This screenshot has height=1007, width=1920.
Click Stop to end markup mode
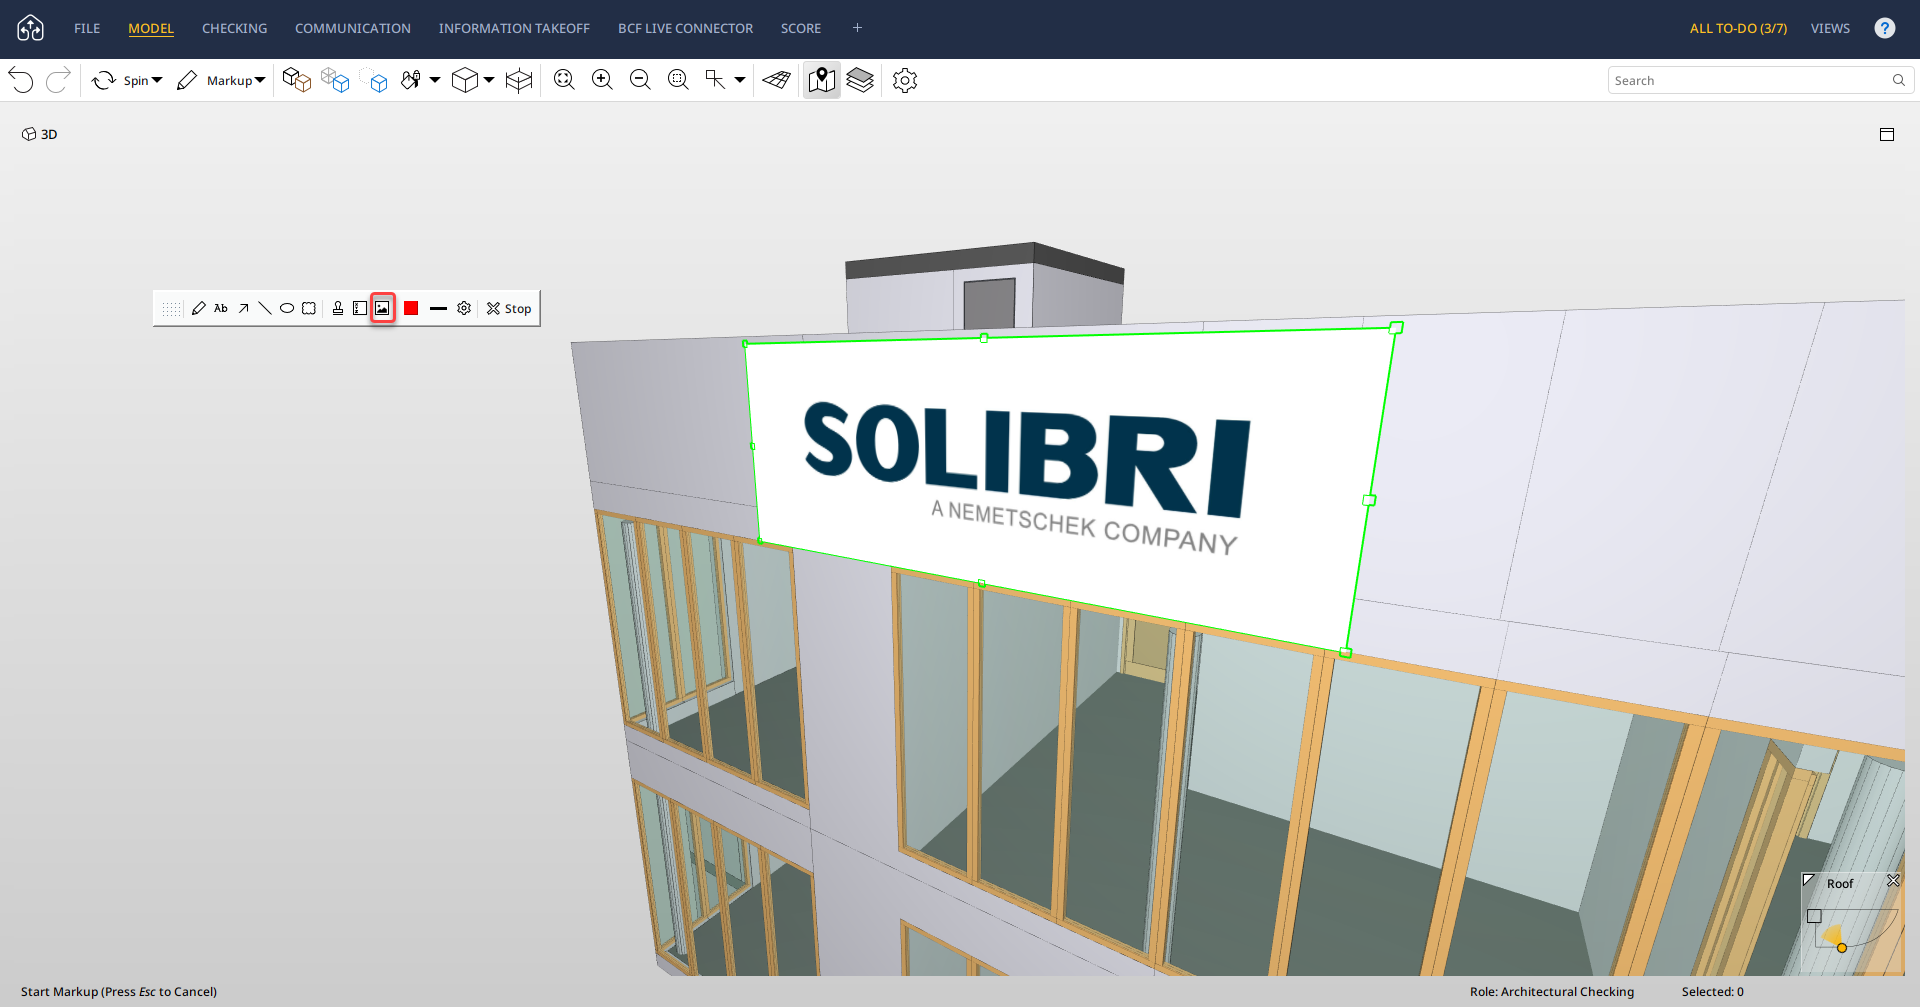[509, 308]
